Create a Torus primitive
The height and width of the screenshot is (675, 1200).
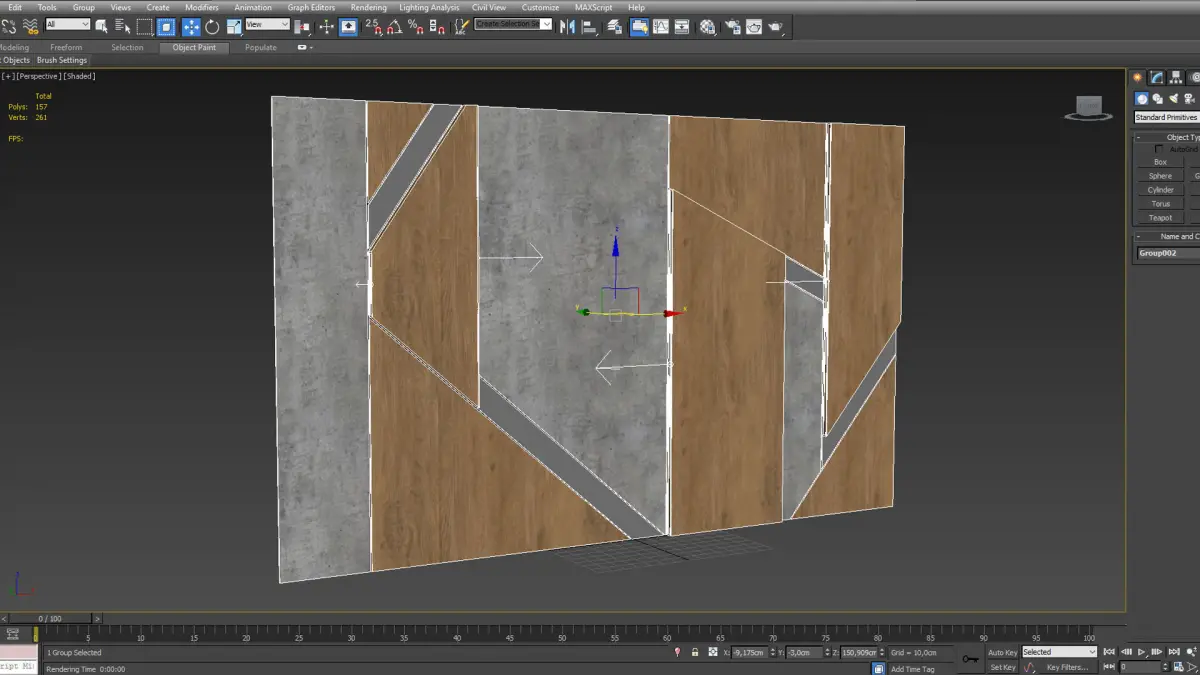[x=1160, y=204]
